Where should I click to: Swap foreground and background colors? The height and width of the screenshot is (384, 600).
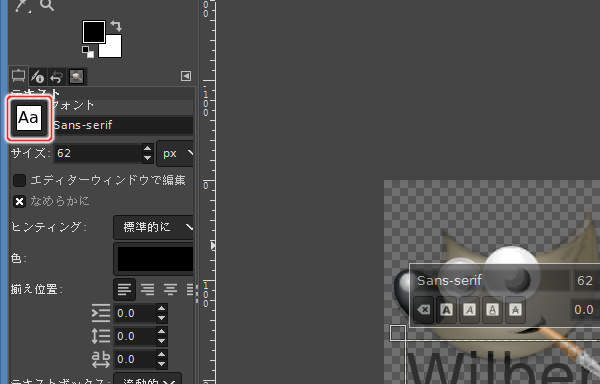click(x=116, y=26)
